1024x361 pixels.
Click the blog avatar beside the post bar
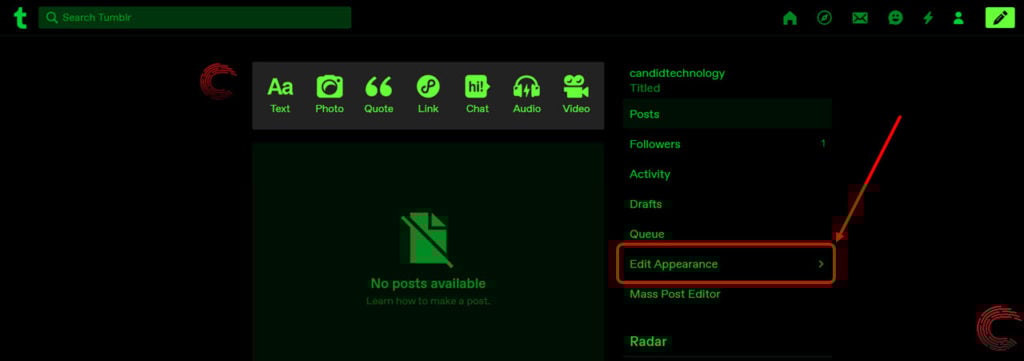pyautogui.click(x=218, y=81)
